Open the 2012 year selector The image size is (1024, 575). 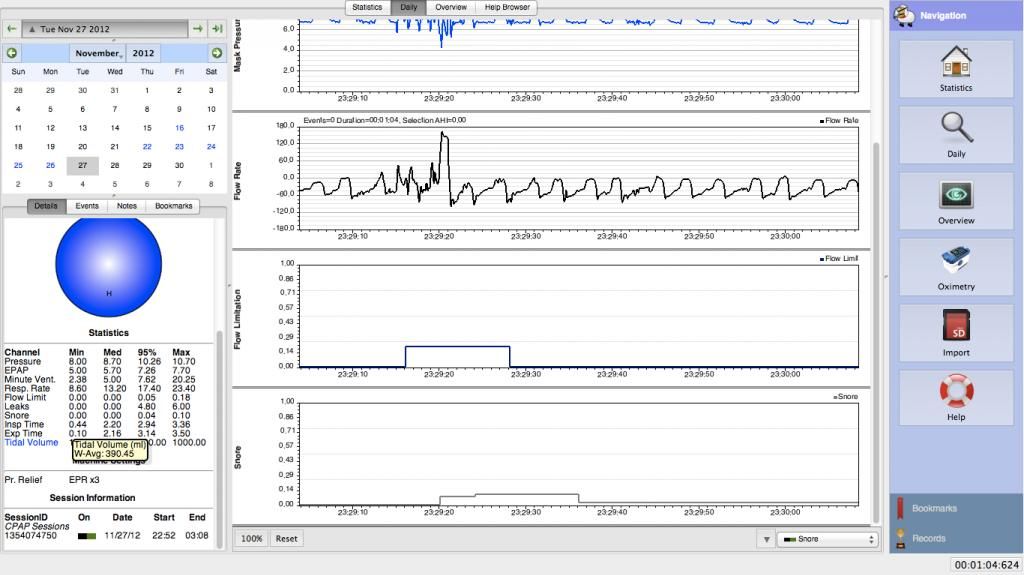143,53
